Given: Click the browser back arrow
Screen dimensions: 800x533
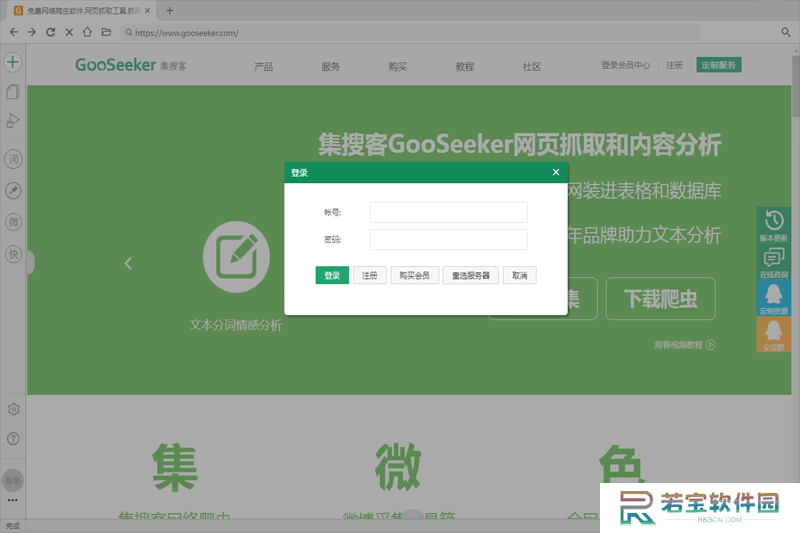Looking at the screenshot, I should tap(14, 32).
